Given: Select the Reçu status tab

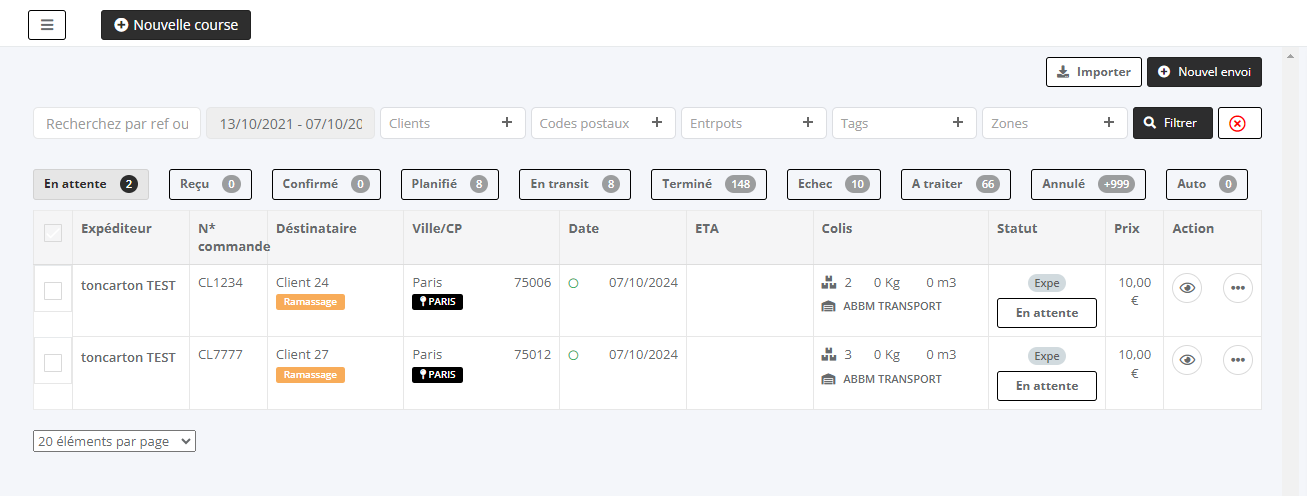Looking at the screenshot, I should (x=210, y=184).
